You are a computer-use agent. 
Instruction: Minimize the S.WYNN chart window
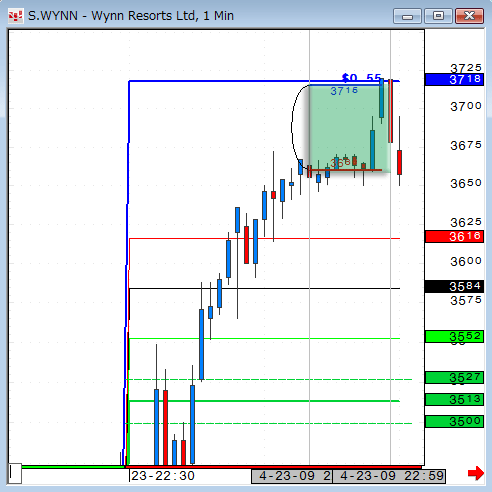[x=407, y=16]
